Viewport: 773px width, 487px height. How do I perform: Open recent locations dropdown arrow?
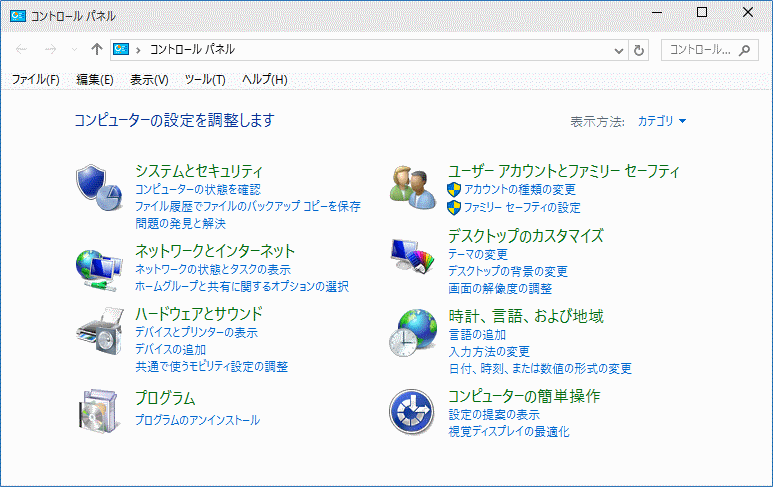coord(74,49)
